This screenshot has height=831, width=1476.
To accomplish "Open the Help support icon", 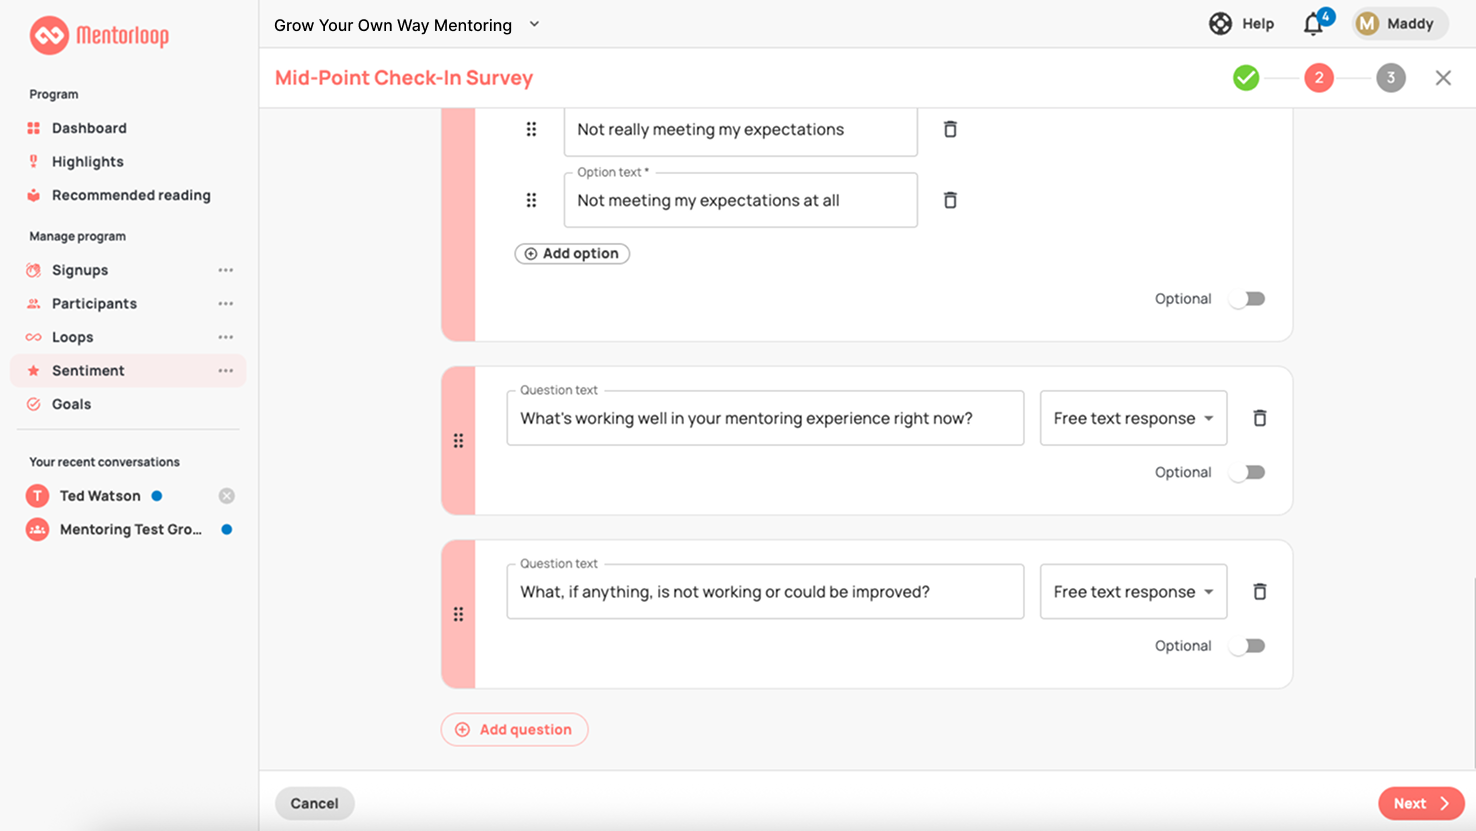I will (x=1220, y=24).
